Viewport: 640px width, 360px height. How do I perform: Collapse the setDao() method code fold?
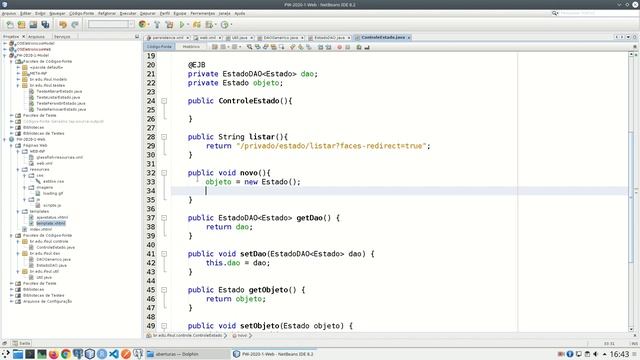coord(164,254)
